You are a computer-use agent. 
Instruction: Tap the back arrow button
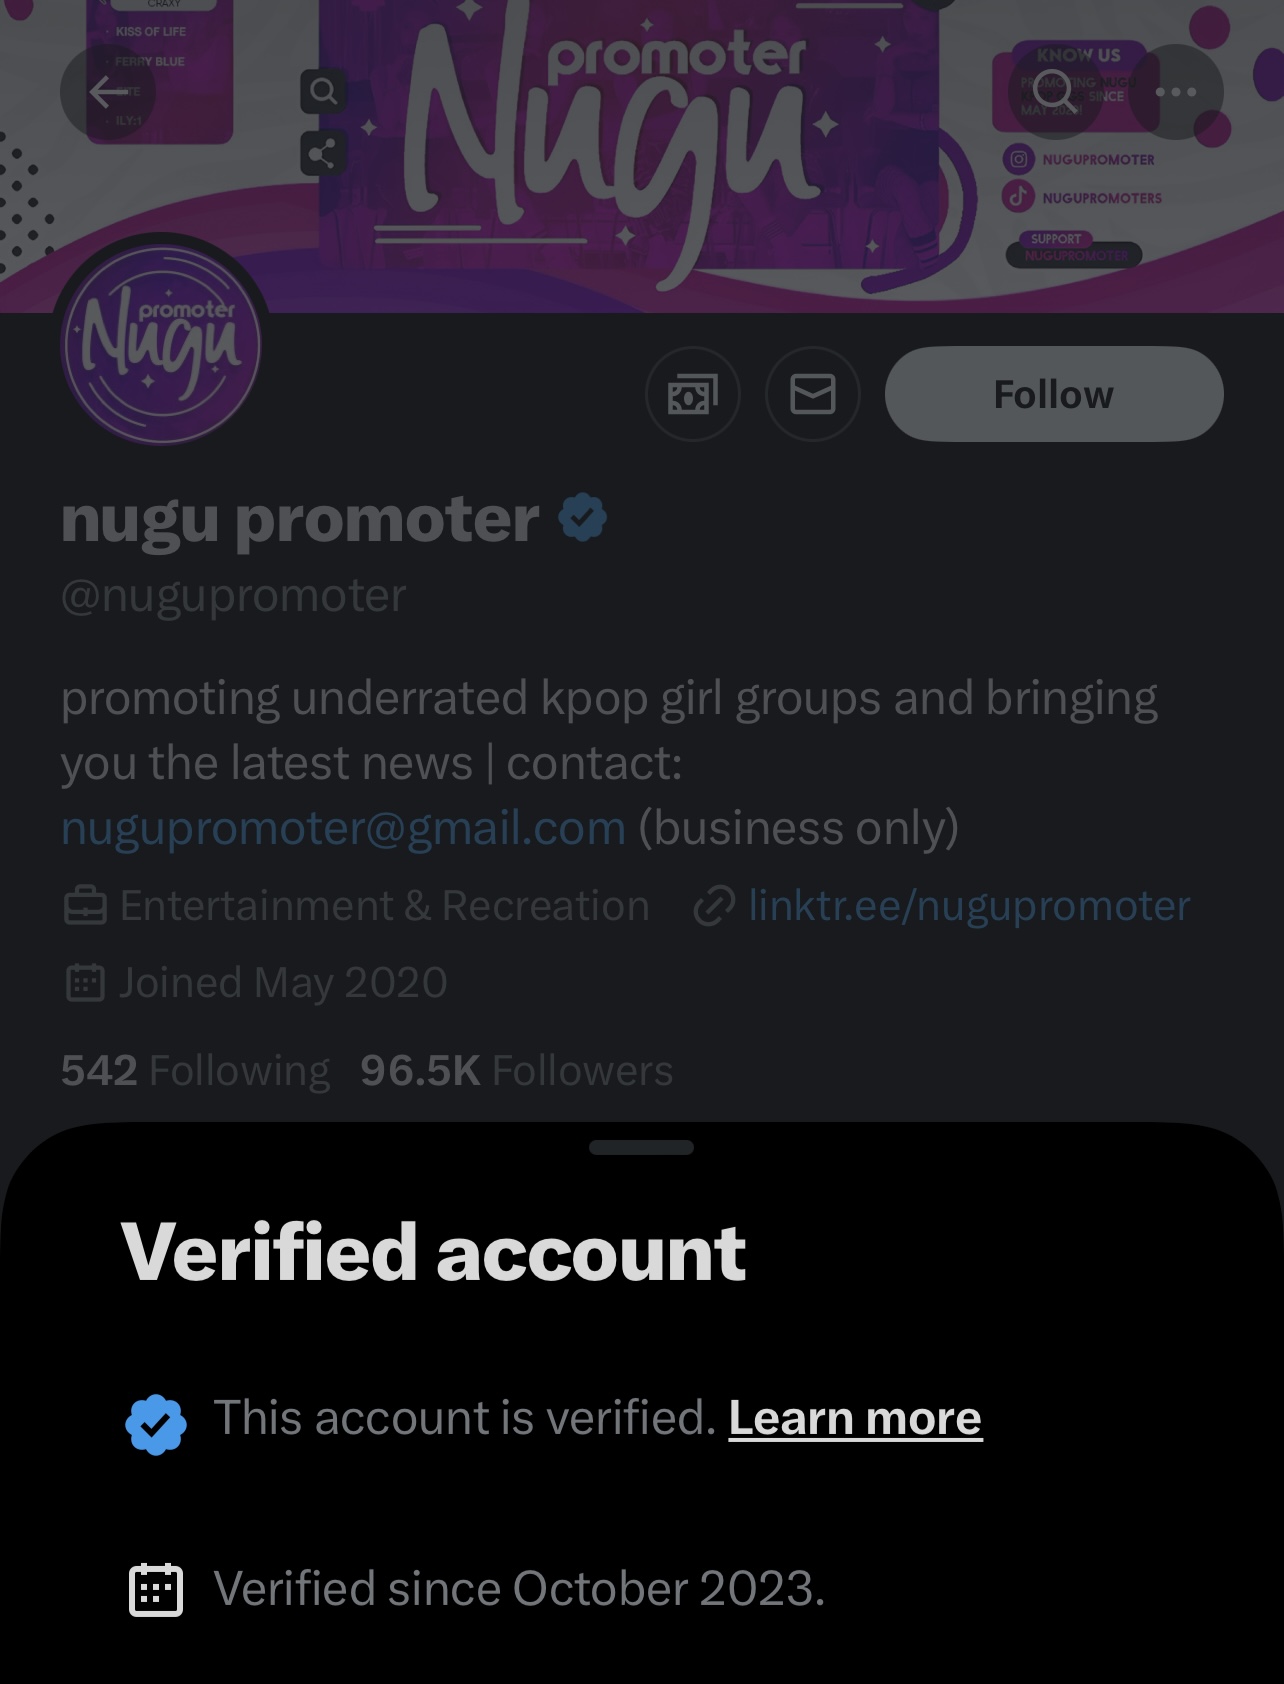(108, 92)
